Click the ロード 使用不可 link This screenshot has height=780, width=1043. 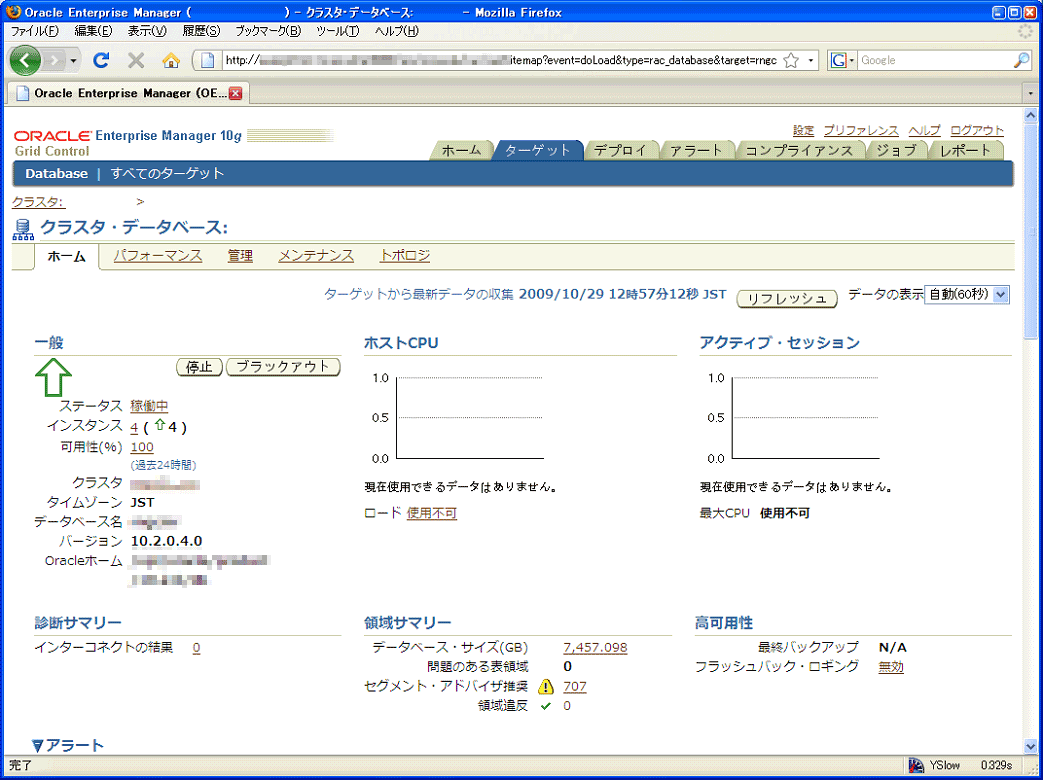[432, 513]
